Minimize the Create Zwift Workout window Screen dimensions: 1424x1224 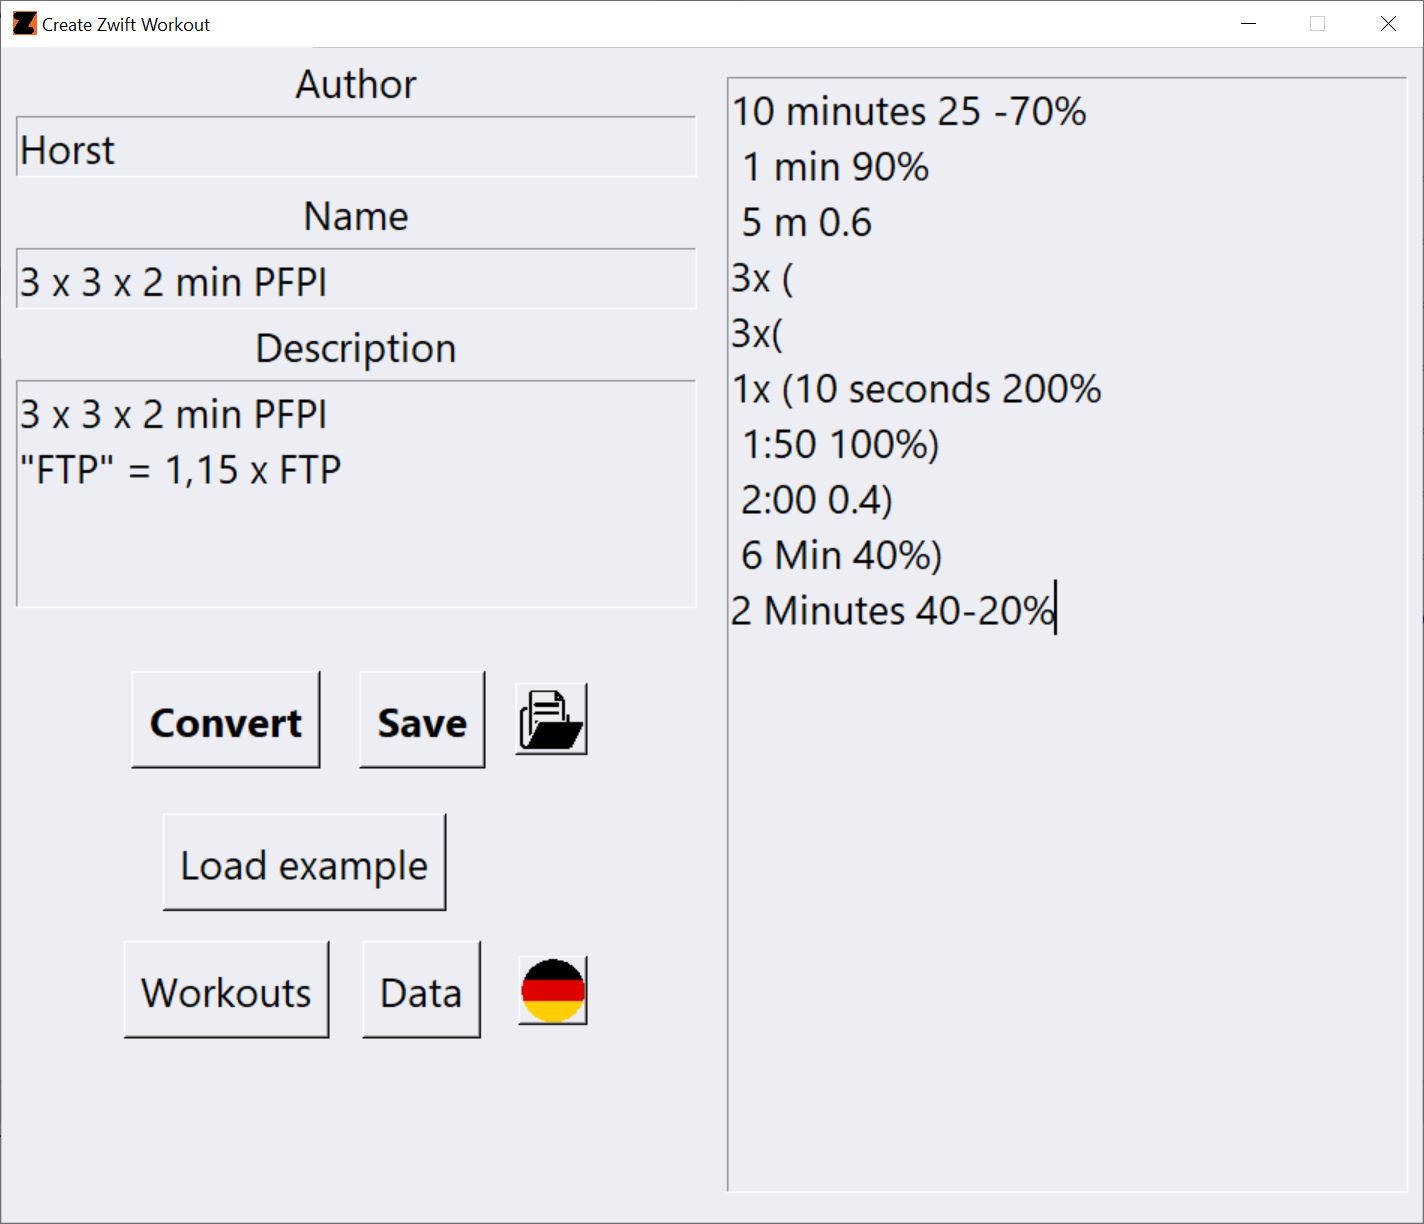(1248, 24)
